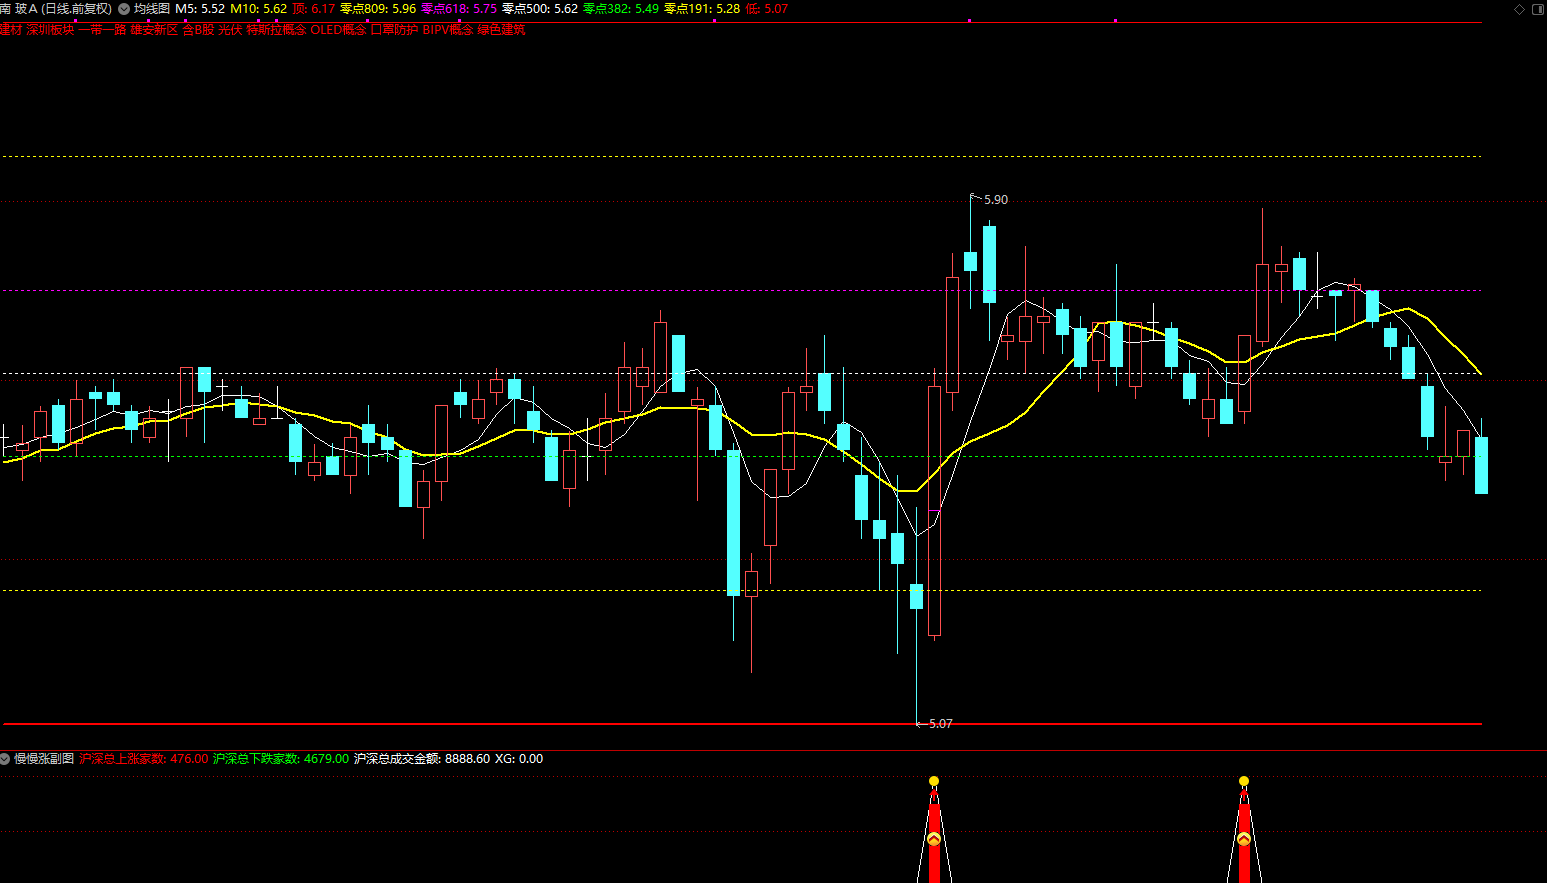Select the 光伏 concept tag
The image size is (1547, 883).
tap(230, 30)
